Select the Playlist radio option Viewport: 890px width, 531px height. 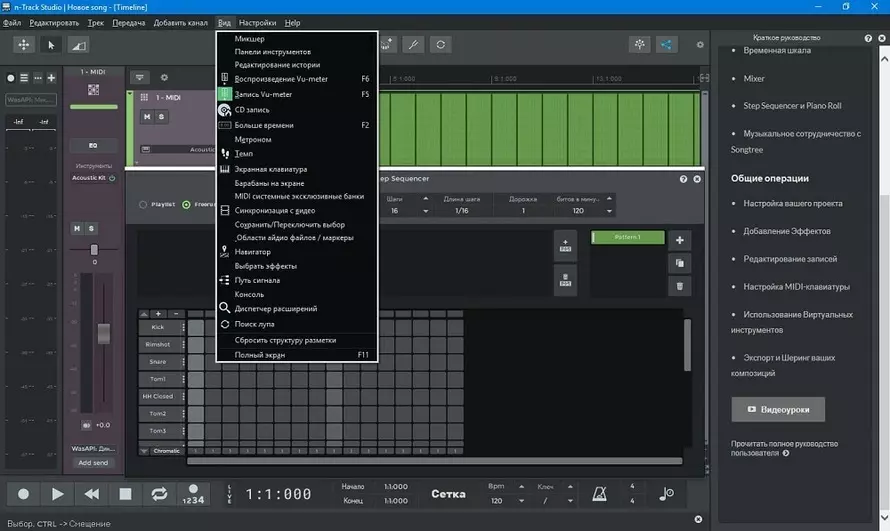143,205
